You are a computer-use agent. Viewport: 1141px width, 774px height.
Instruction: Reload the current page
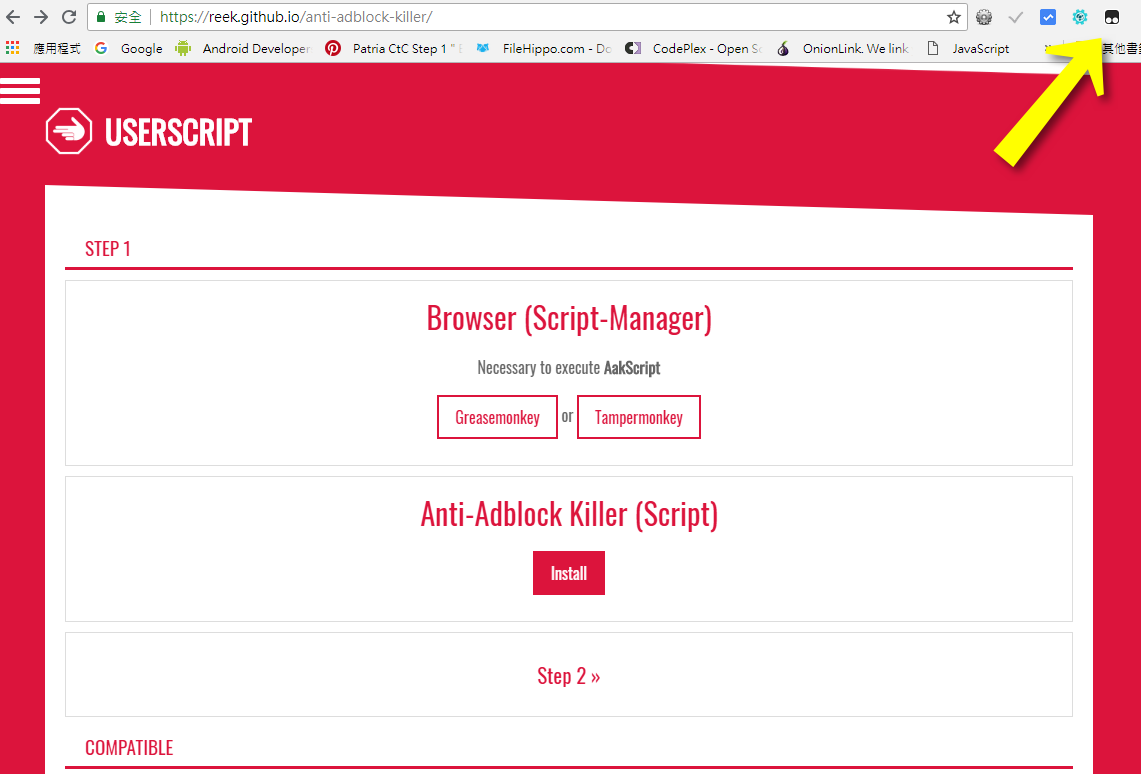pos(69,17)
